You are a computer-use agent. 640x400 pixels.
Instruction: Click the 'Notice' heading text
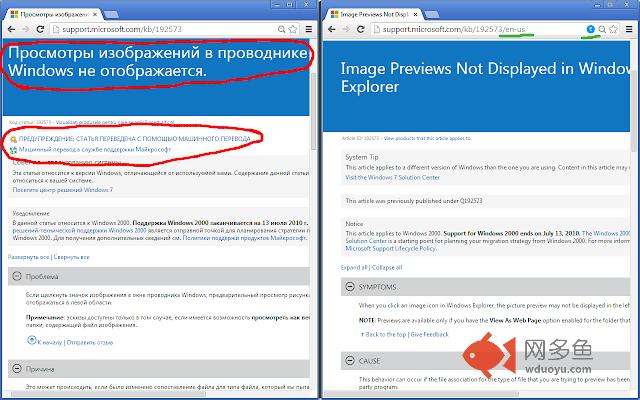354,224
